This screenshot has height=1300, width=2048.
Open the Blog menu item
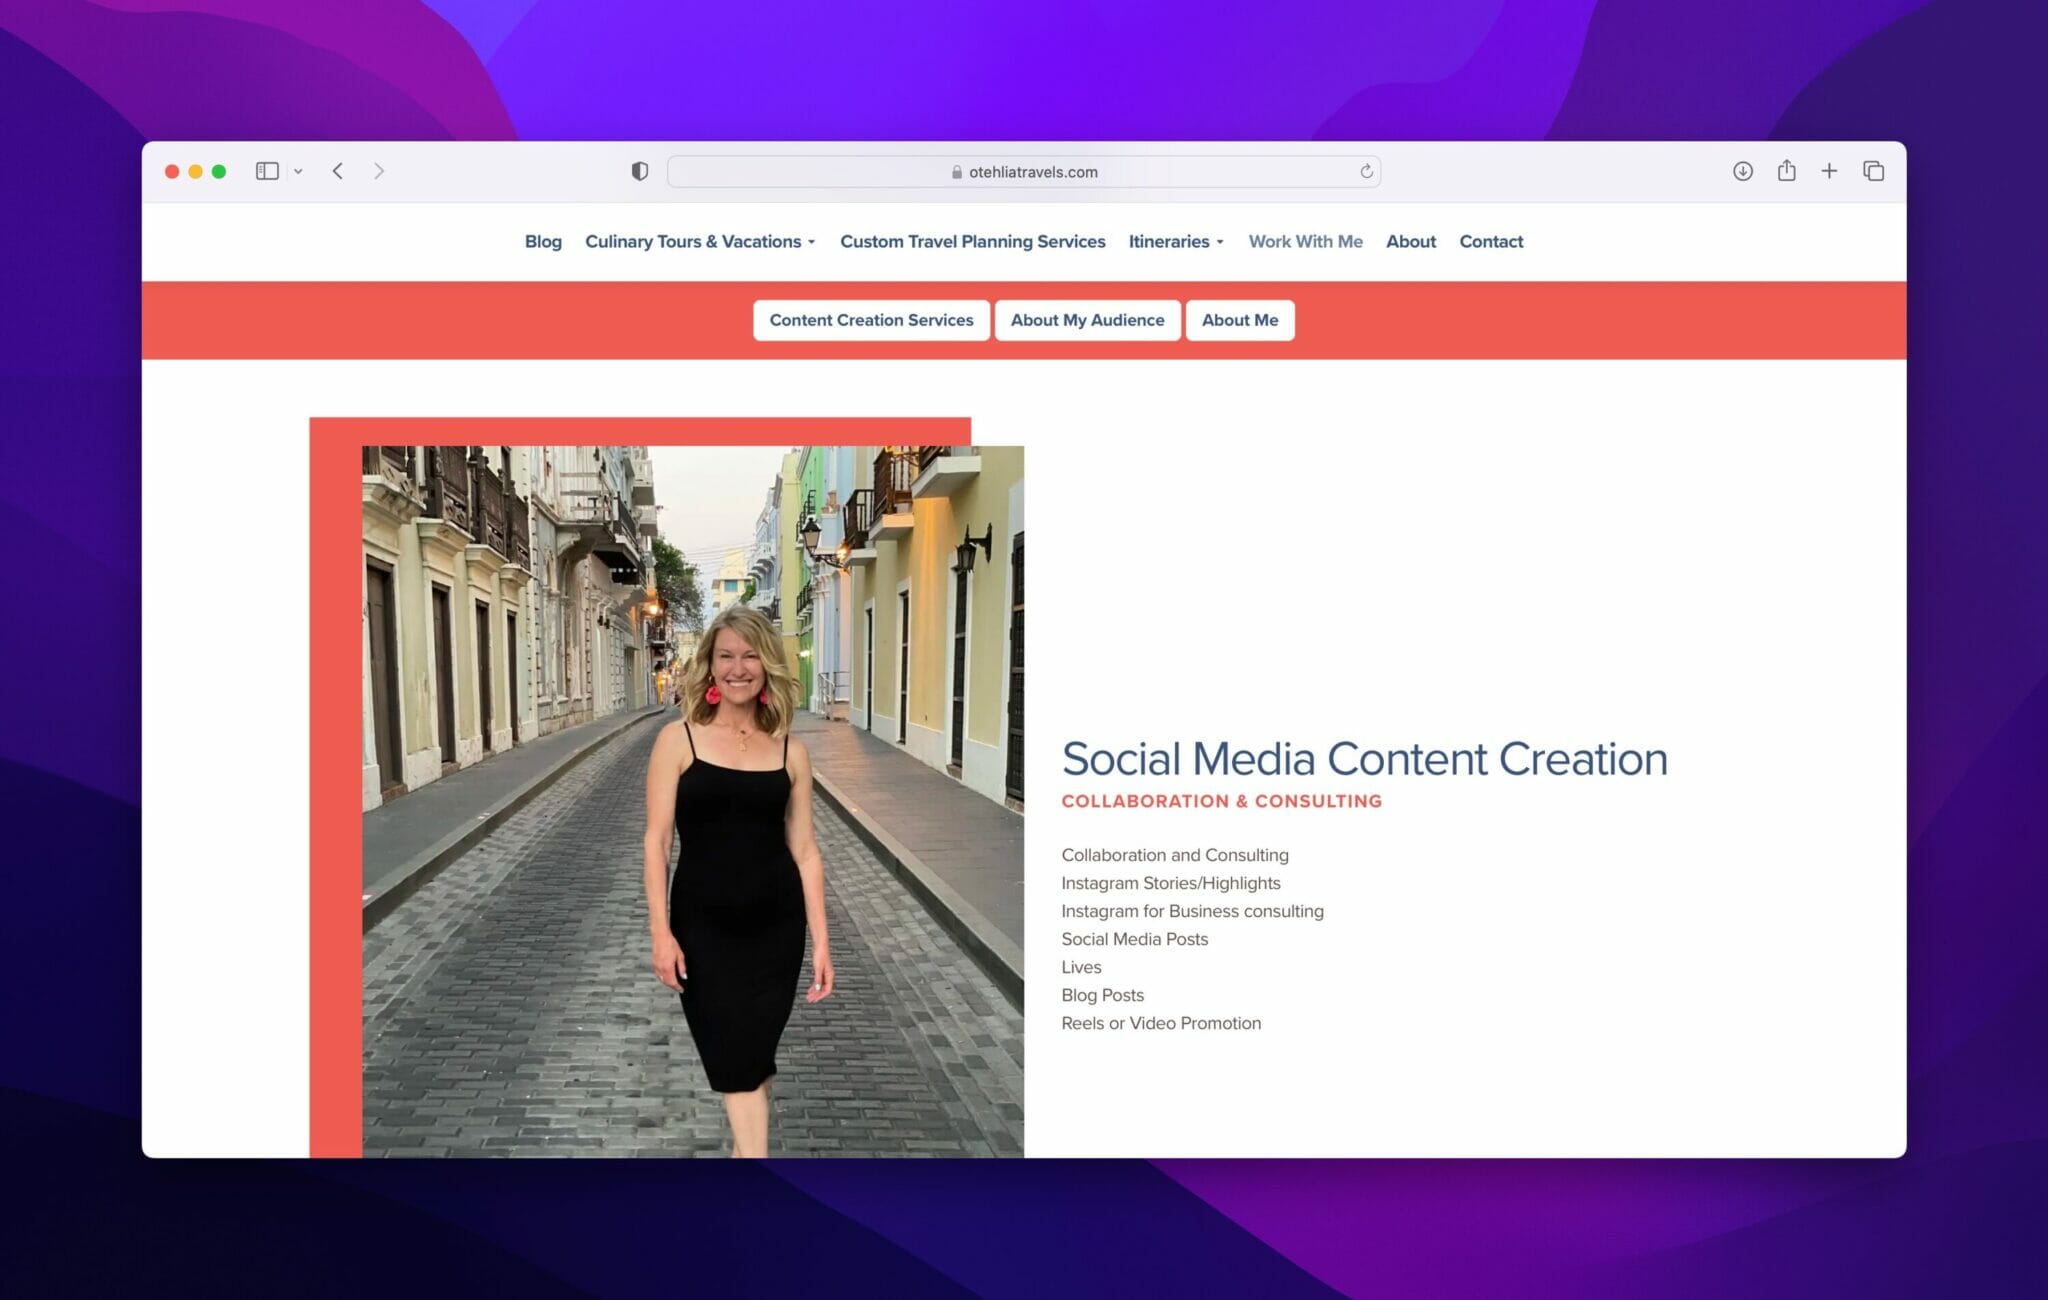coord(543,241)
